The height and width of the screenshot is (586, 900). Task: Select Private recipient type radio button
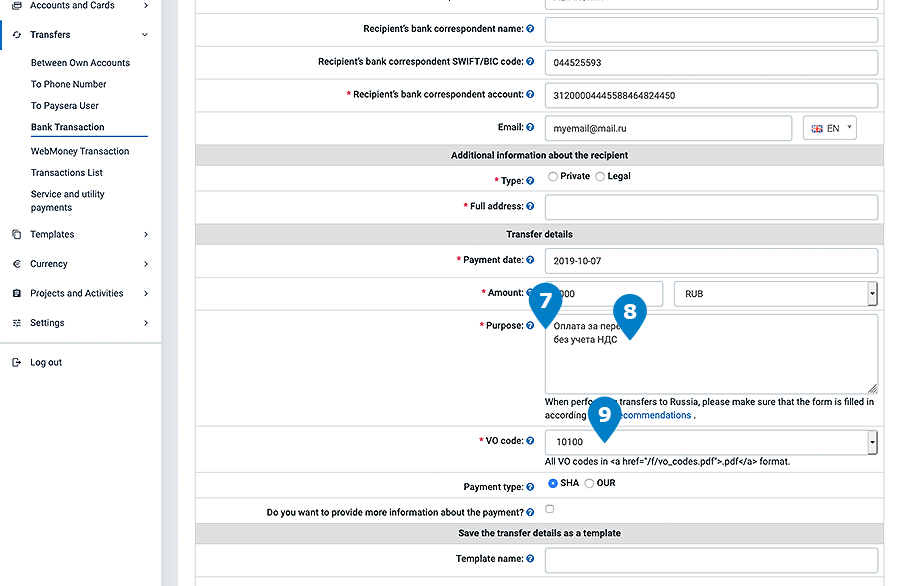pos(553,177)
